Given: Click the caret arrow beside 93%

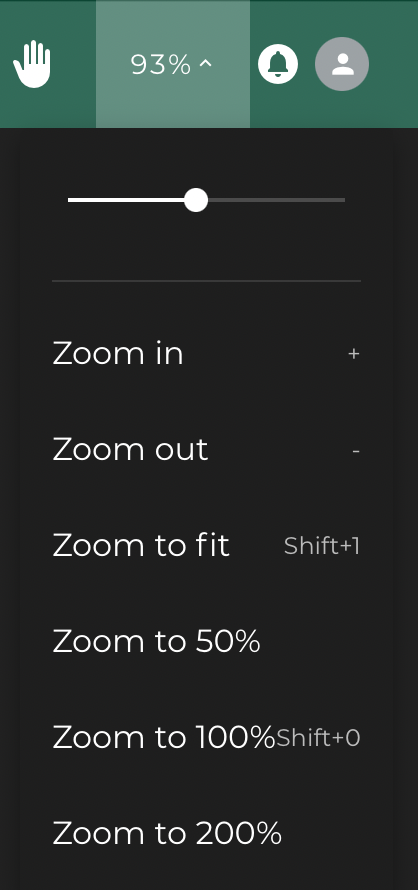Looking at the screenshot, I should click(x=206, y=65).
